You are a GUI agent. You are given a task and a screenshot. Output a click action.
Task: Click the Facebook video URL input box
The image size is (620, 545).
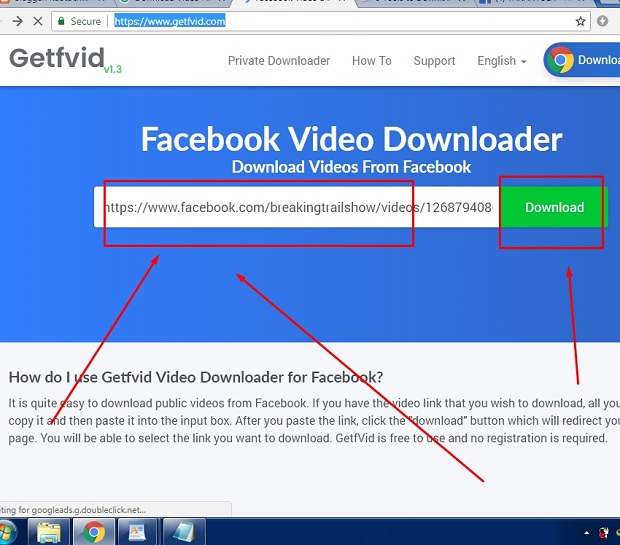[297, 207]
